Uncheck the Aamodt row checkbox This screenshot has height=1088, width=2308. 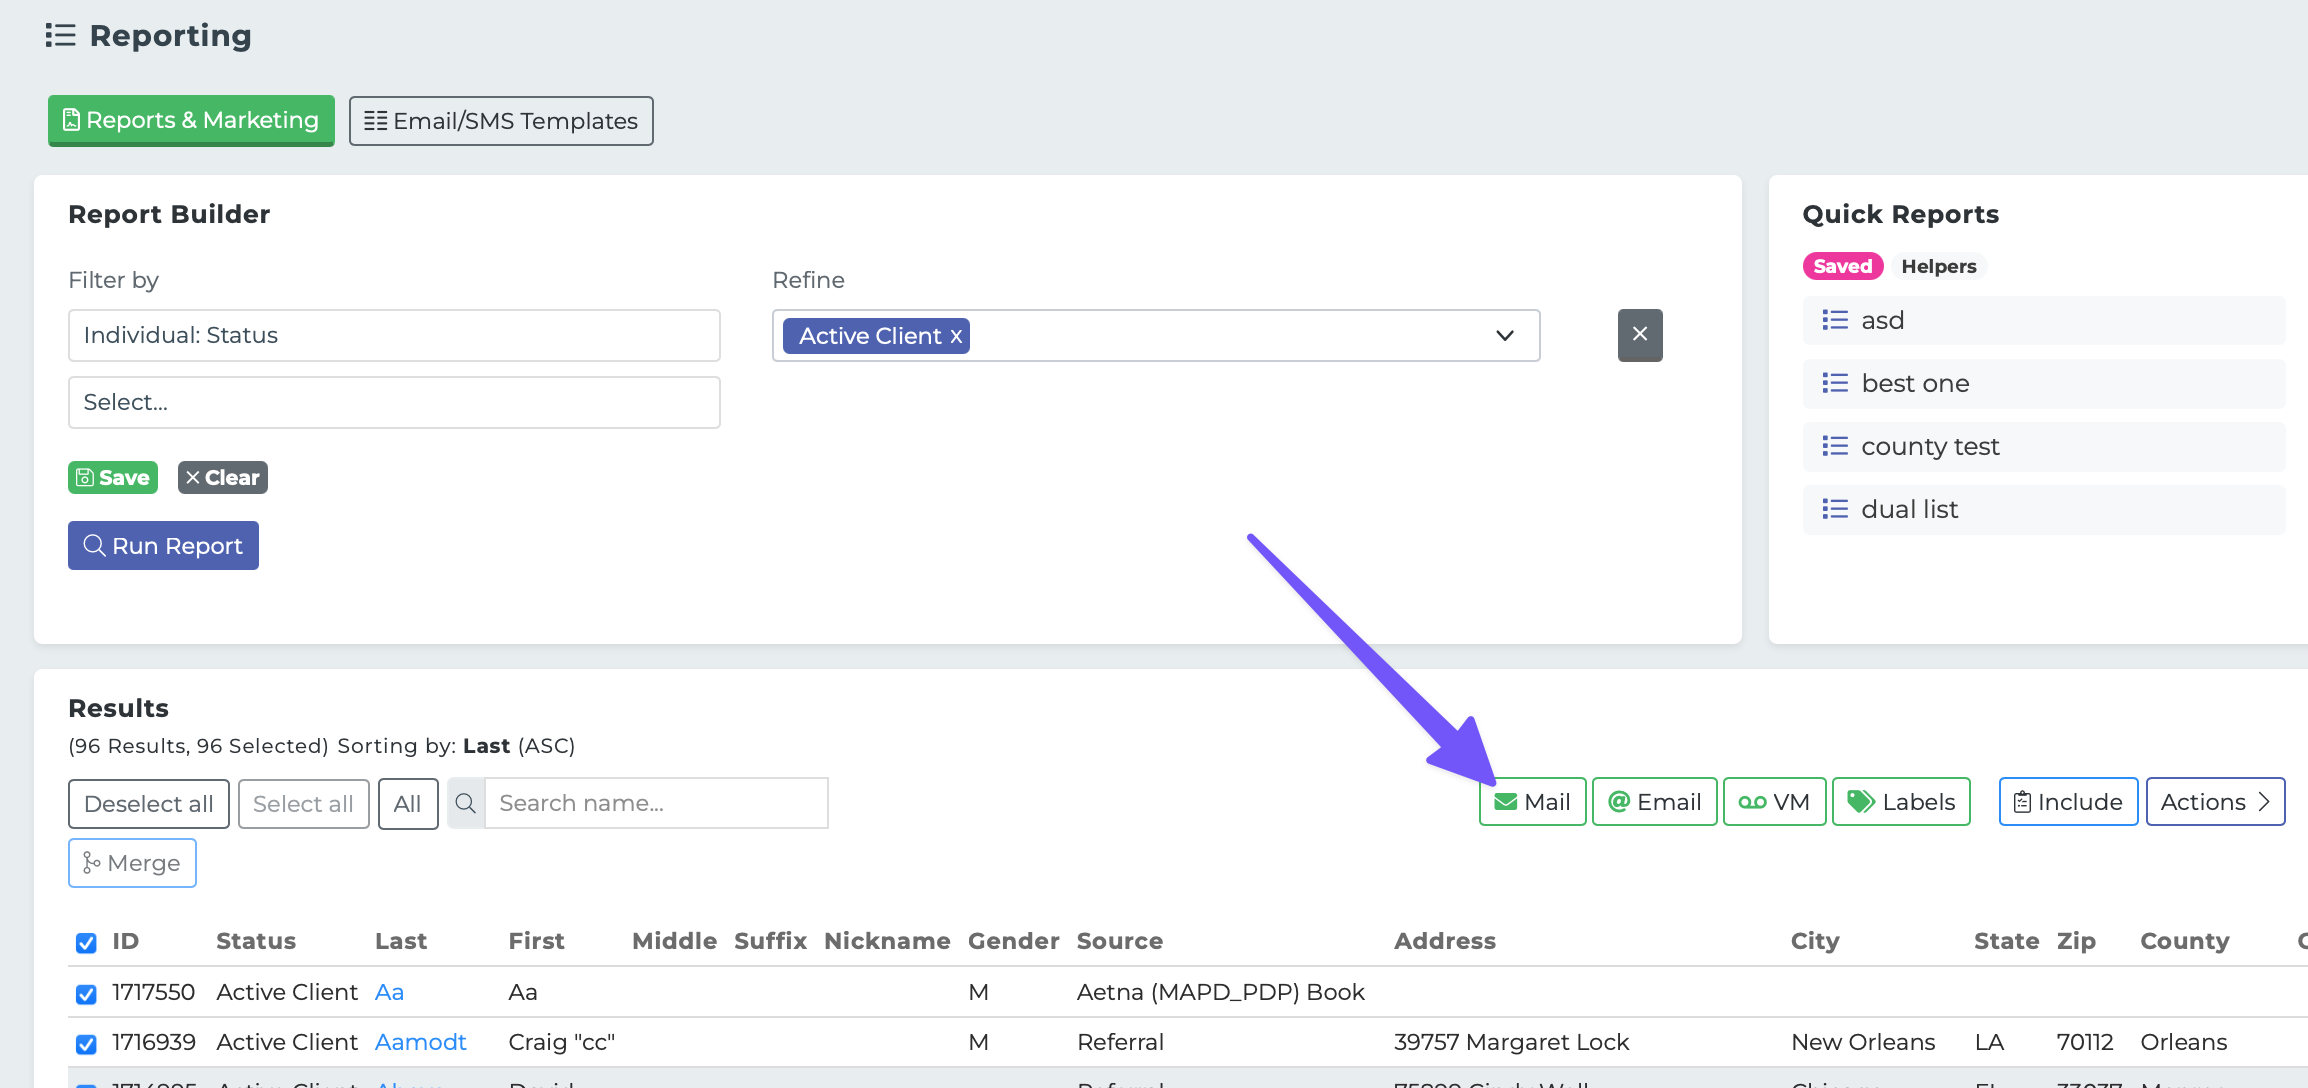pyautogui.click(x=87, y=1043)
